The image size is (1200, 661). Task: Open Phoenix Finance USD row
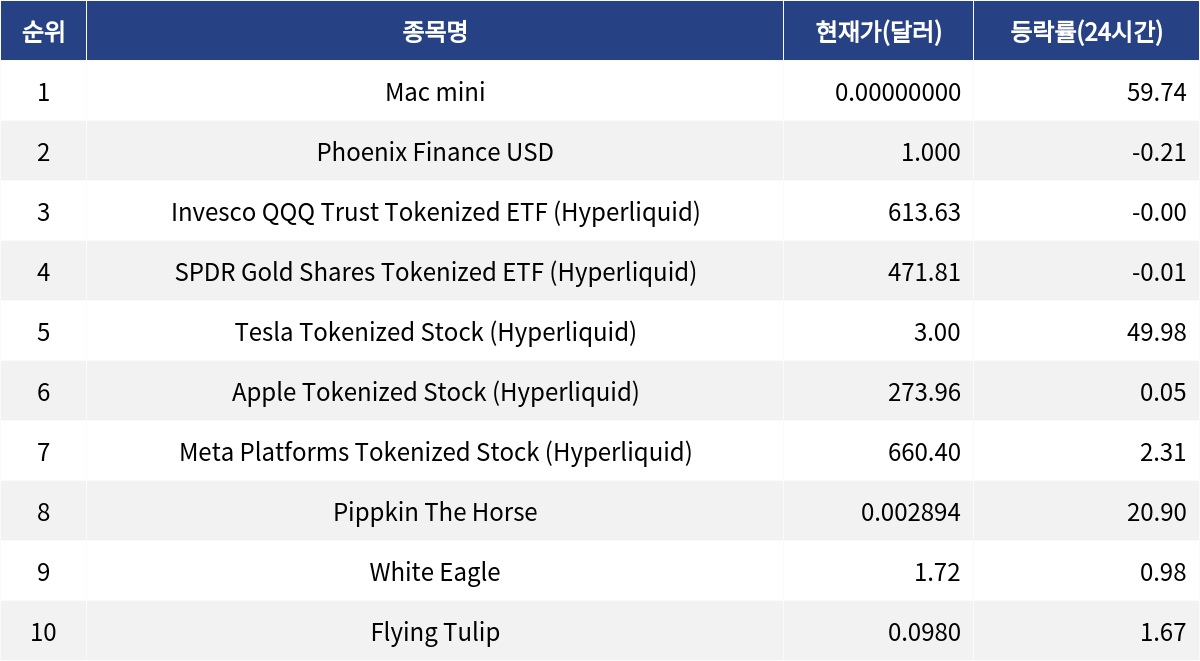(x=435, y=152)
